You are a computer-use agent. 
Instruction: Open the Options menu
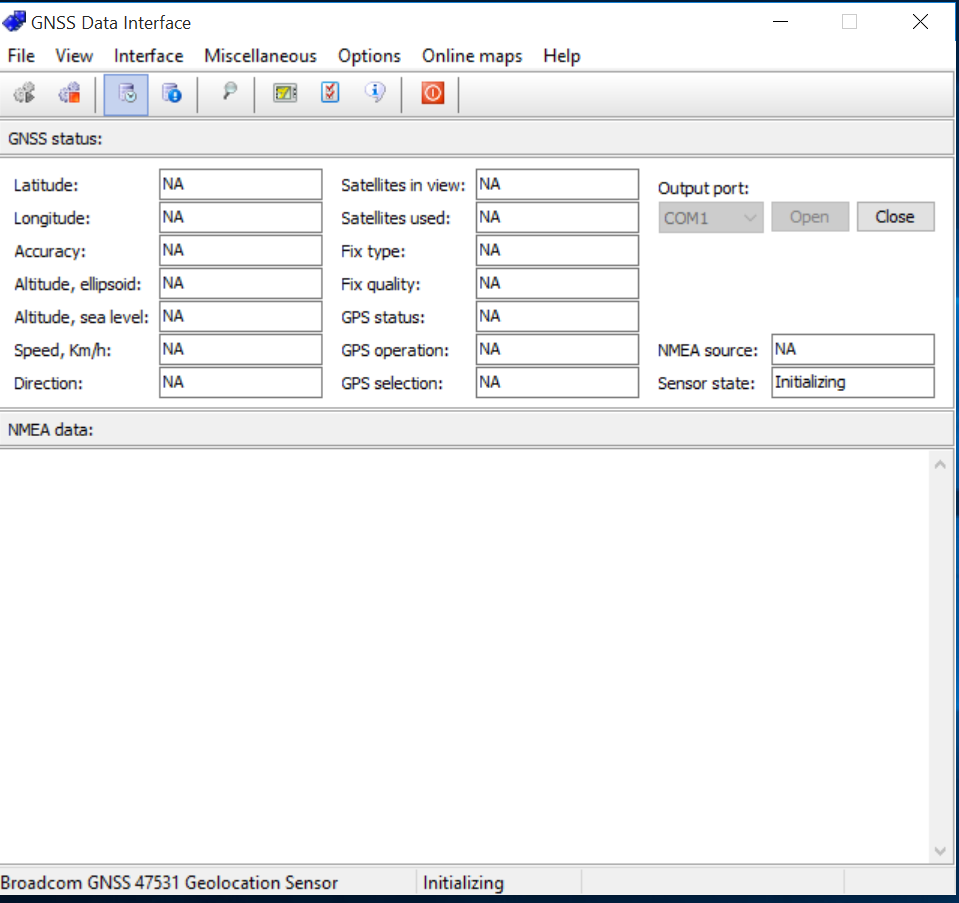point(369,56)
